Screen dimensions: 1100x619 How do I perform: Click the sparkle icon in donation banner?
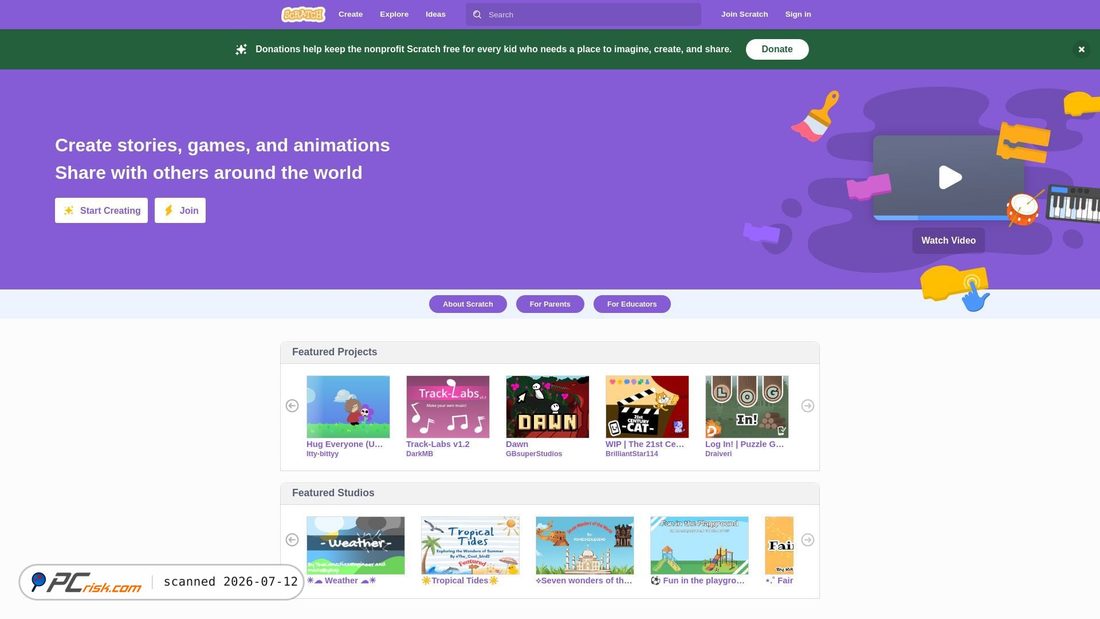[241, 49]
